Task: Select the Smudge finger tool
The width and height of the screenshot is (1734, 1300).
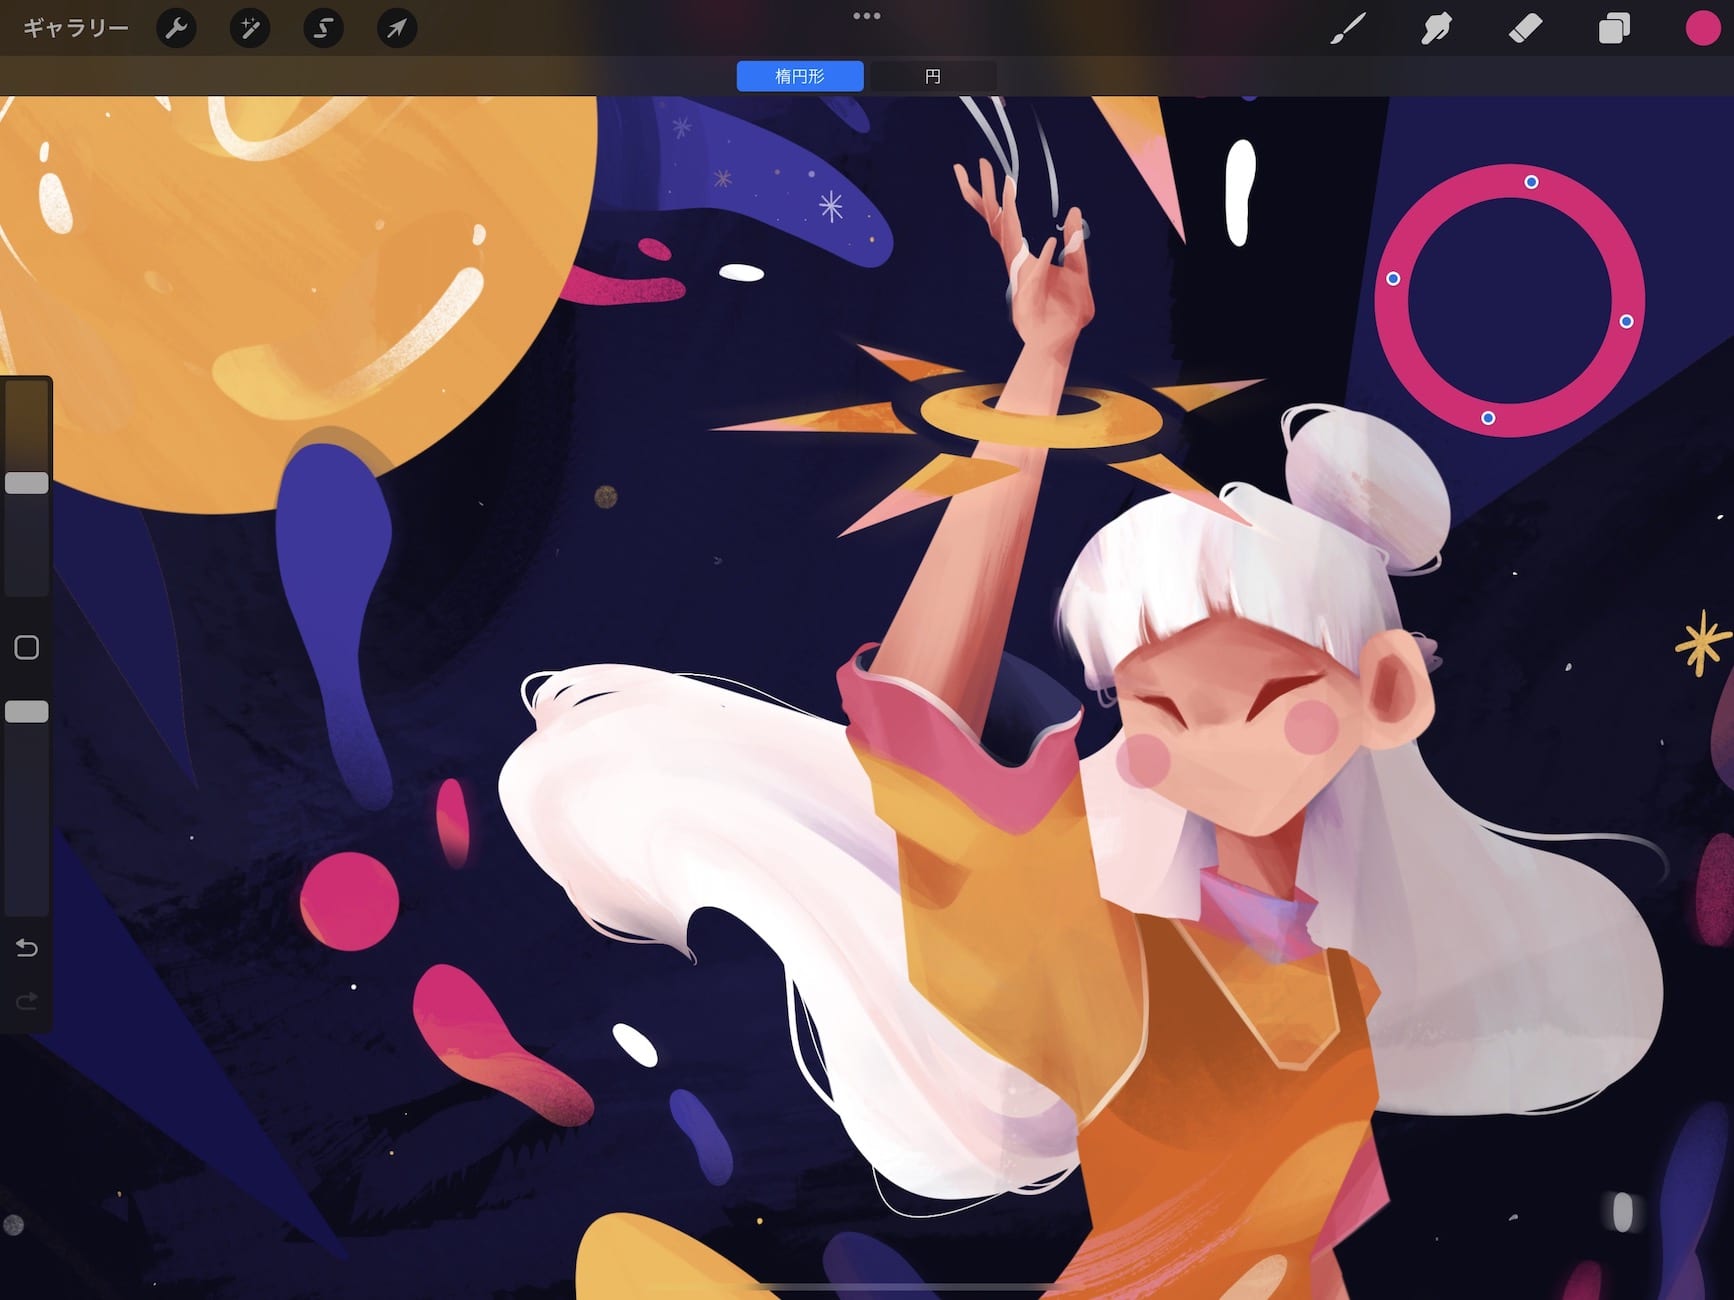Action: [1436, 28]
